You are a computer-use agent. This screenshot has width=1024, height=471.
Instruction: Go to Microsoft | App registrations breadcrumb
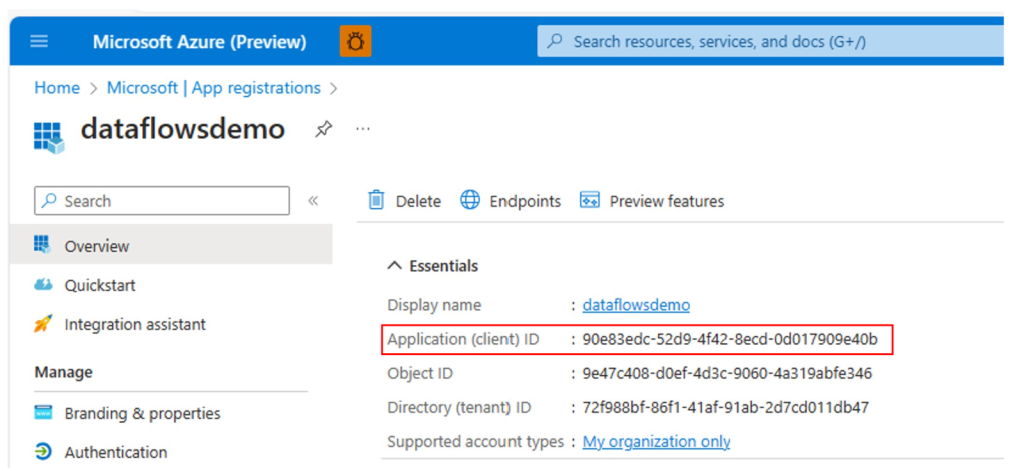pyautogui.click(x=214, y=88)
